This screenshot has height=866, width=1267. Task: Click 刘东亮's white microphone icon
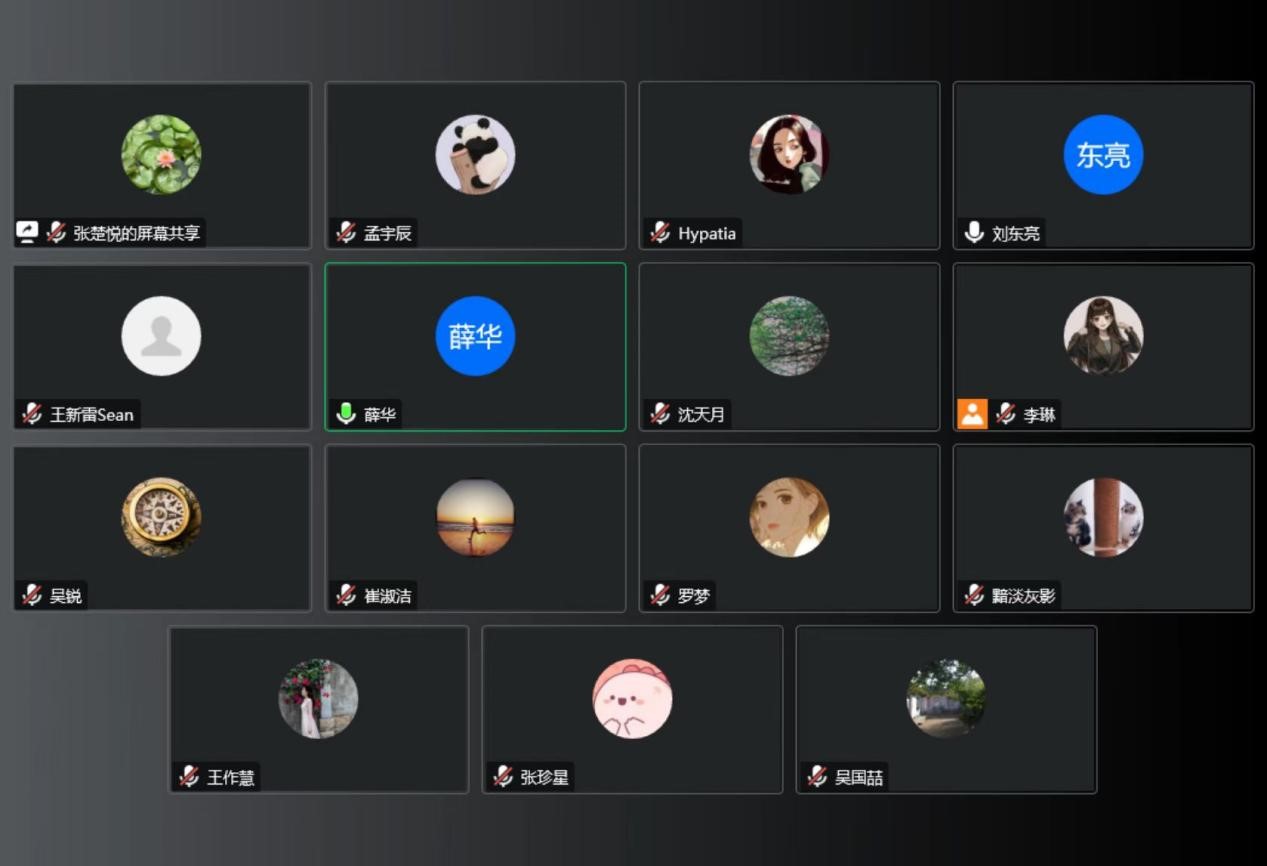click(974, 233)
